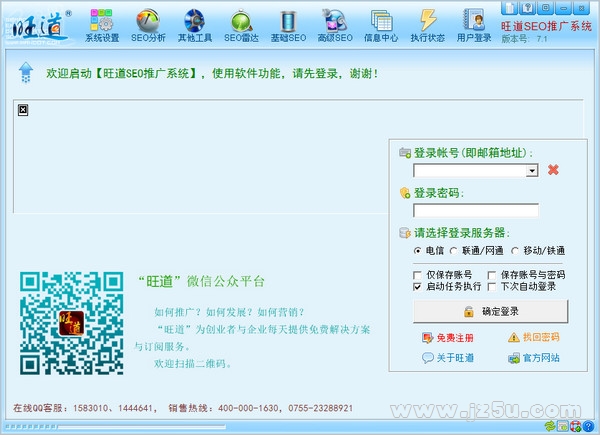This screenshot has height=435, width=600.
Task: Click the blue question mark help icon
Action: point(588,426)
